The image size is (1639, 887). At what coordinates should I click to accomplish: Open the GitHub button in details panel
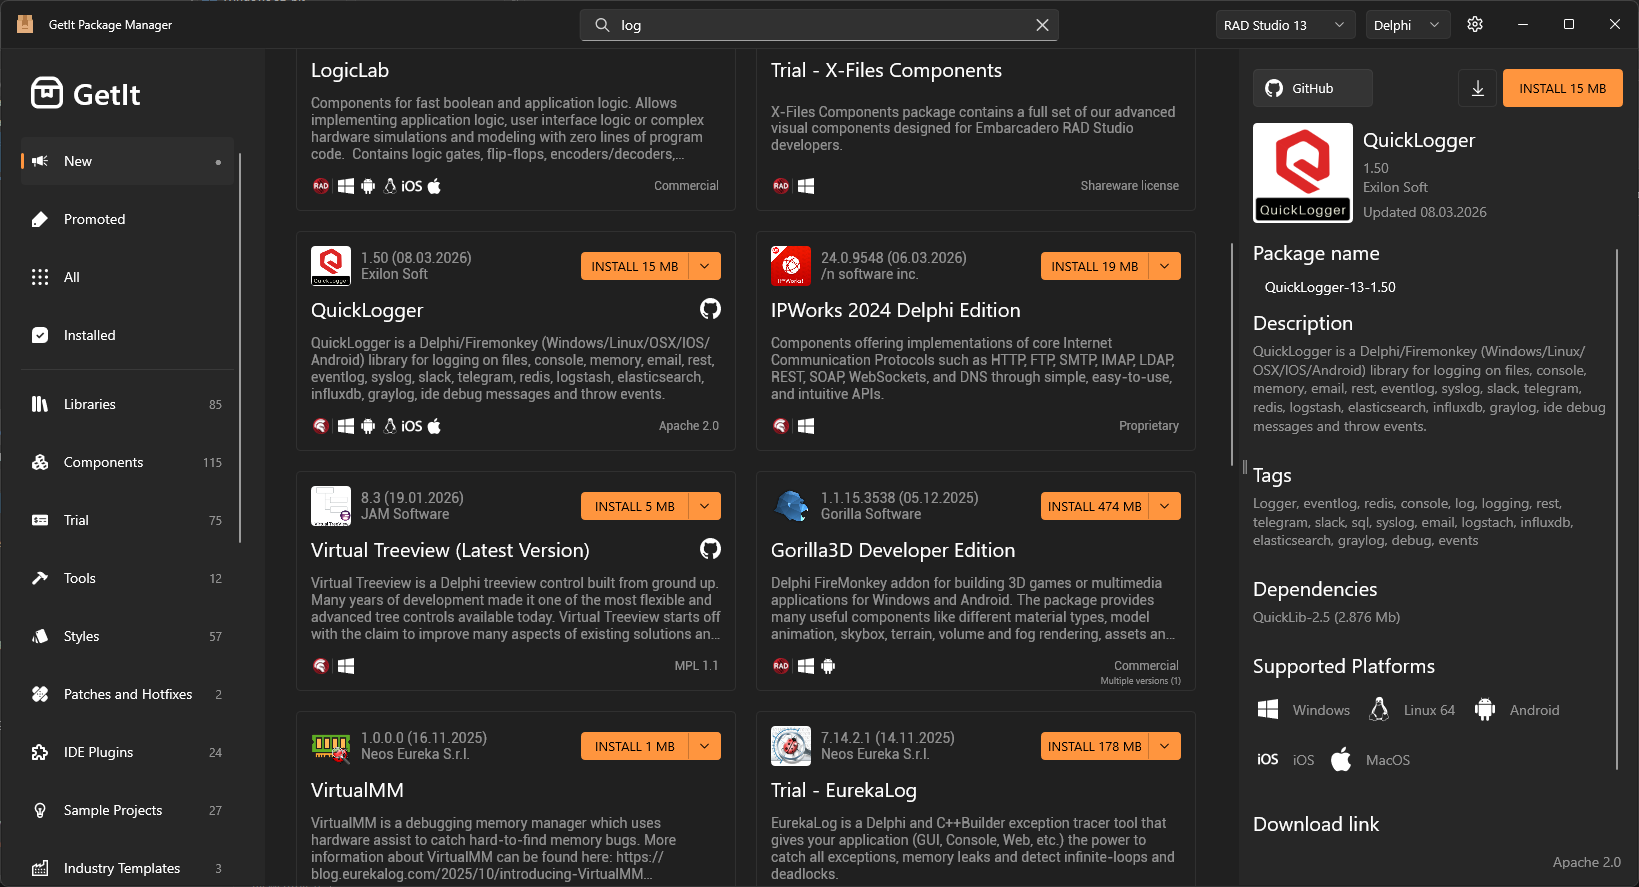pyautogui.click(x=1312, y=88)
